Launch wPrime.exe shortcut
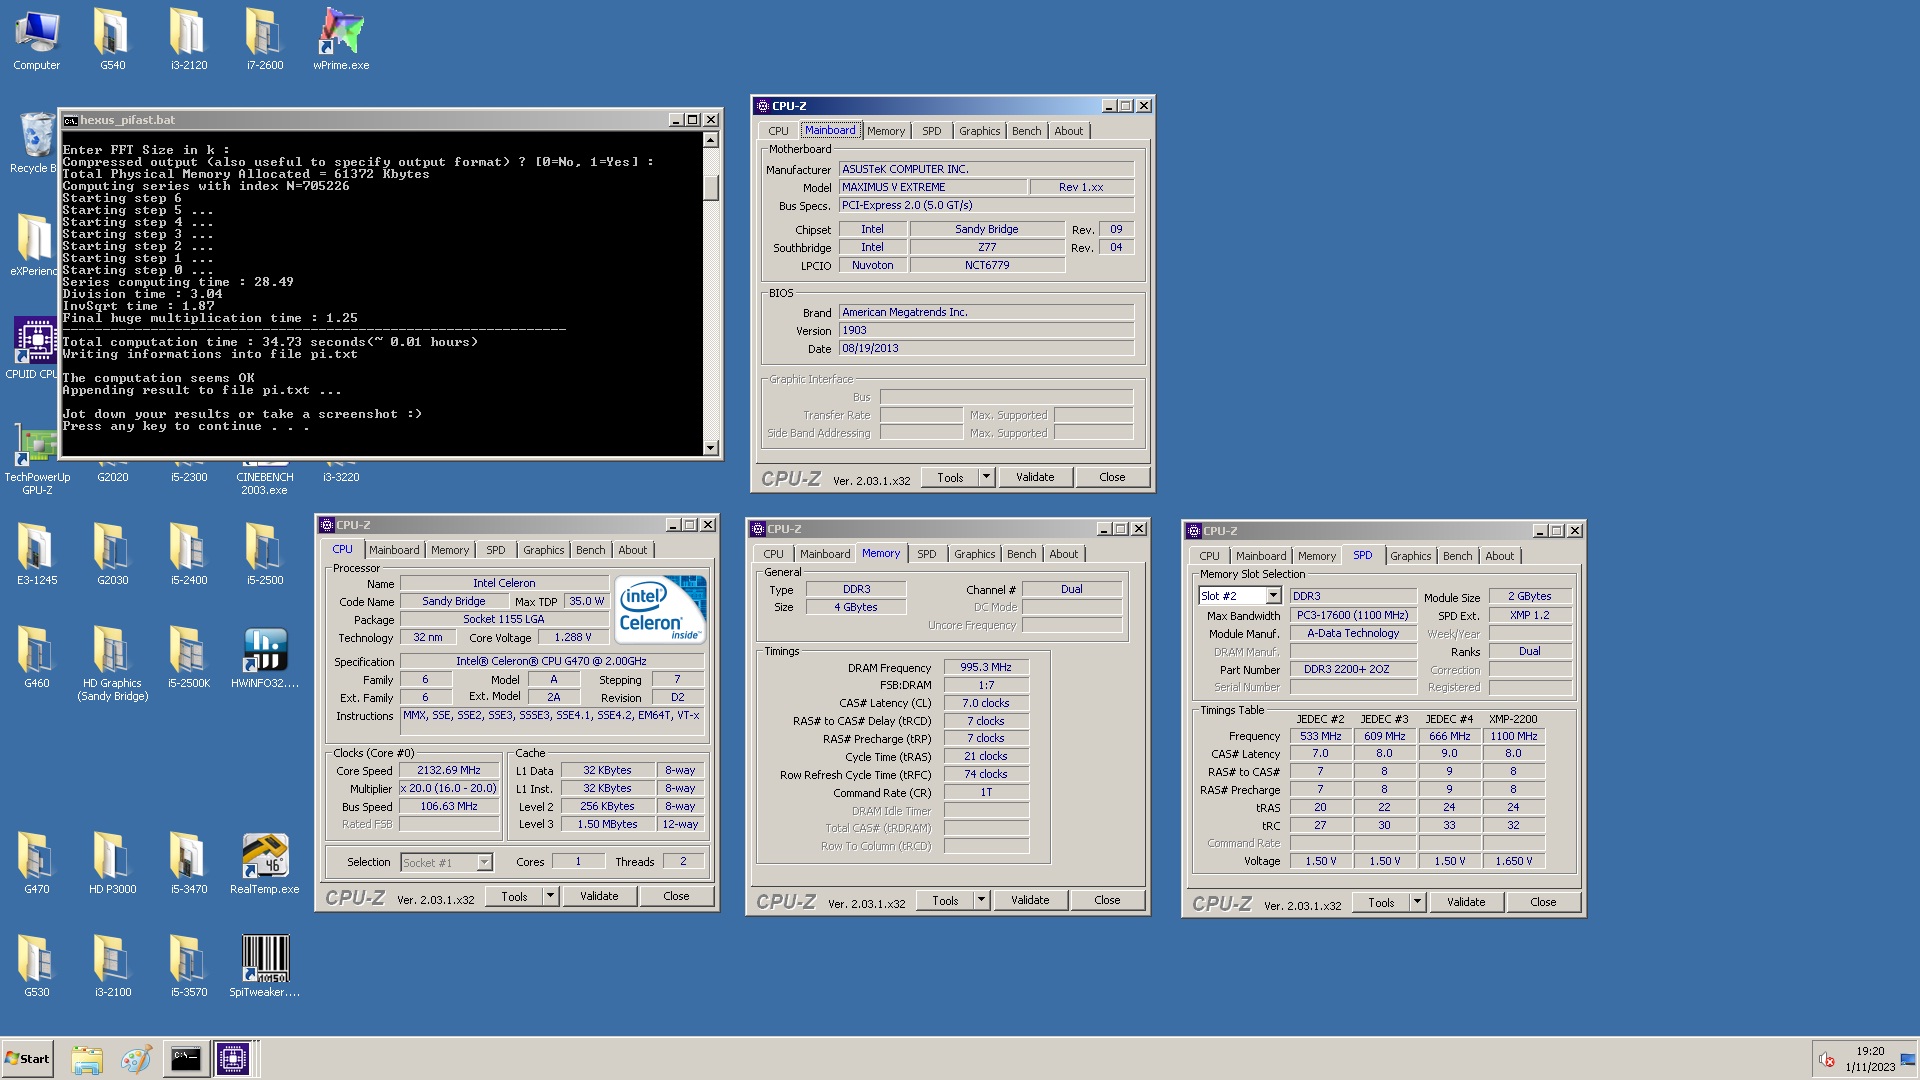Screen dimensions: 1920x1080 pos(341,40)
